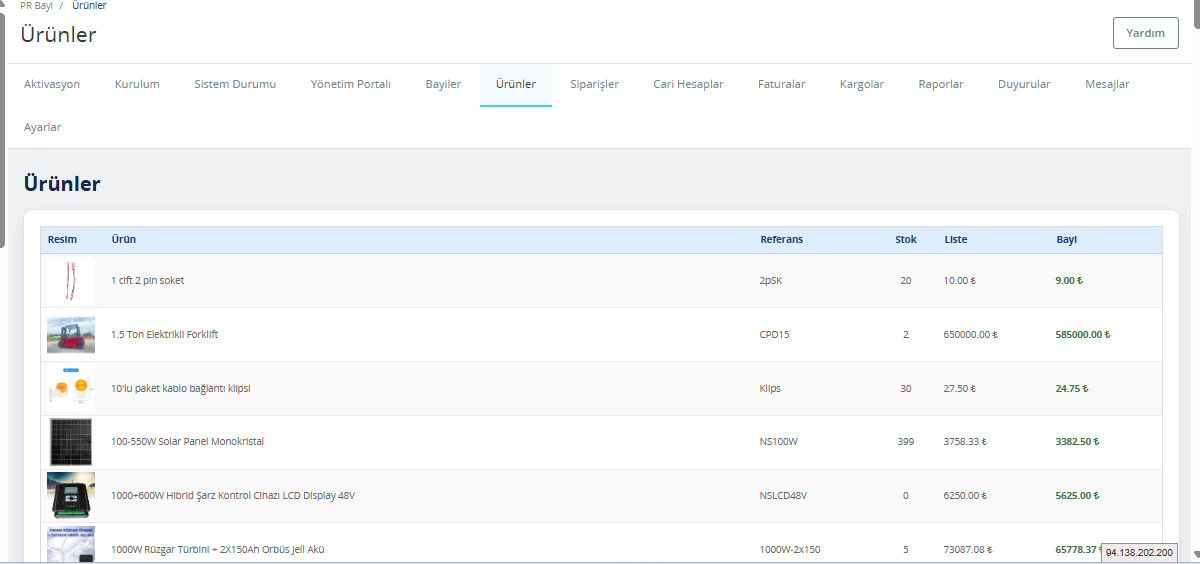
Task: Click reference code CPD15
Action: tap(775, 335)
